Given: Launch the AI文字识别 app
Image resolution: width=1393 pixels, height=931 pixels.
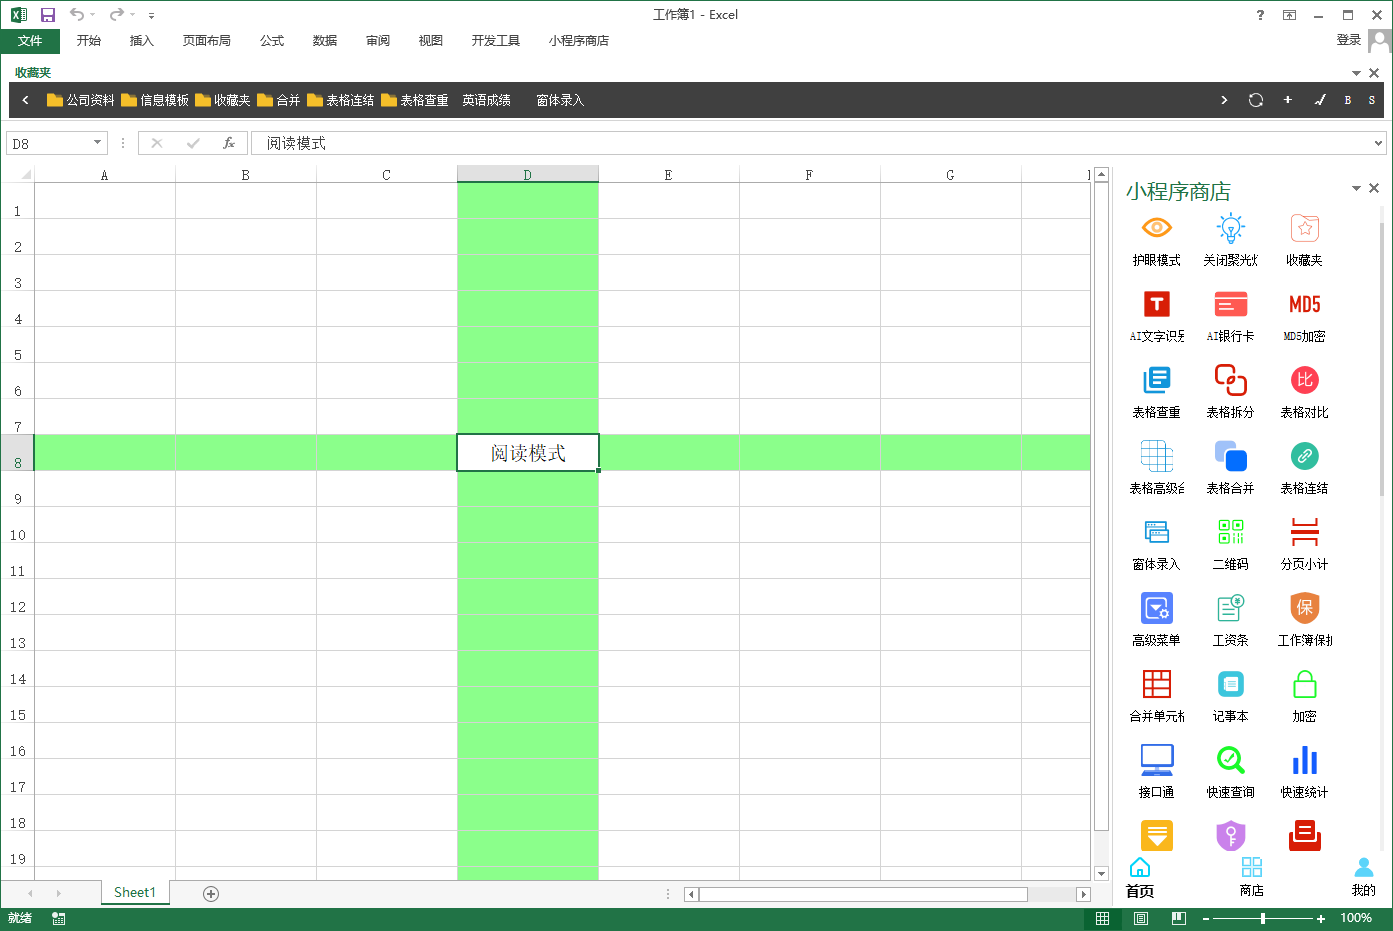Looking at the screenshot, I should tap(1156, 315).
